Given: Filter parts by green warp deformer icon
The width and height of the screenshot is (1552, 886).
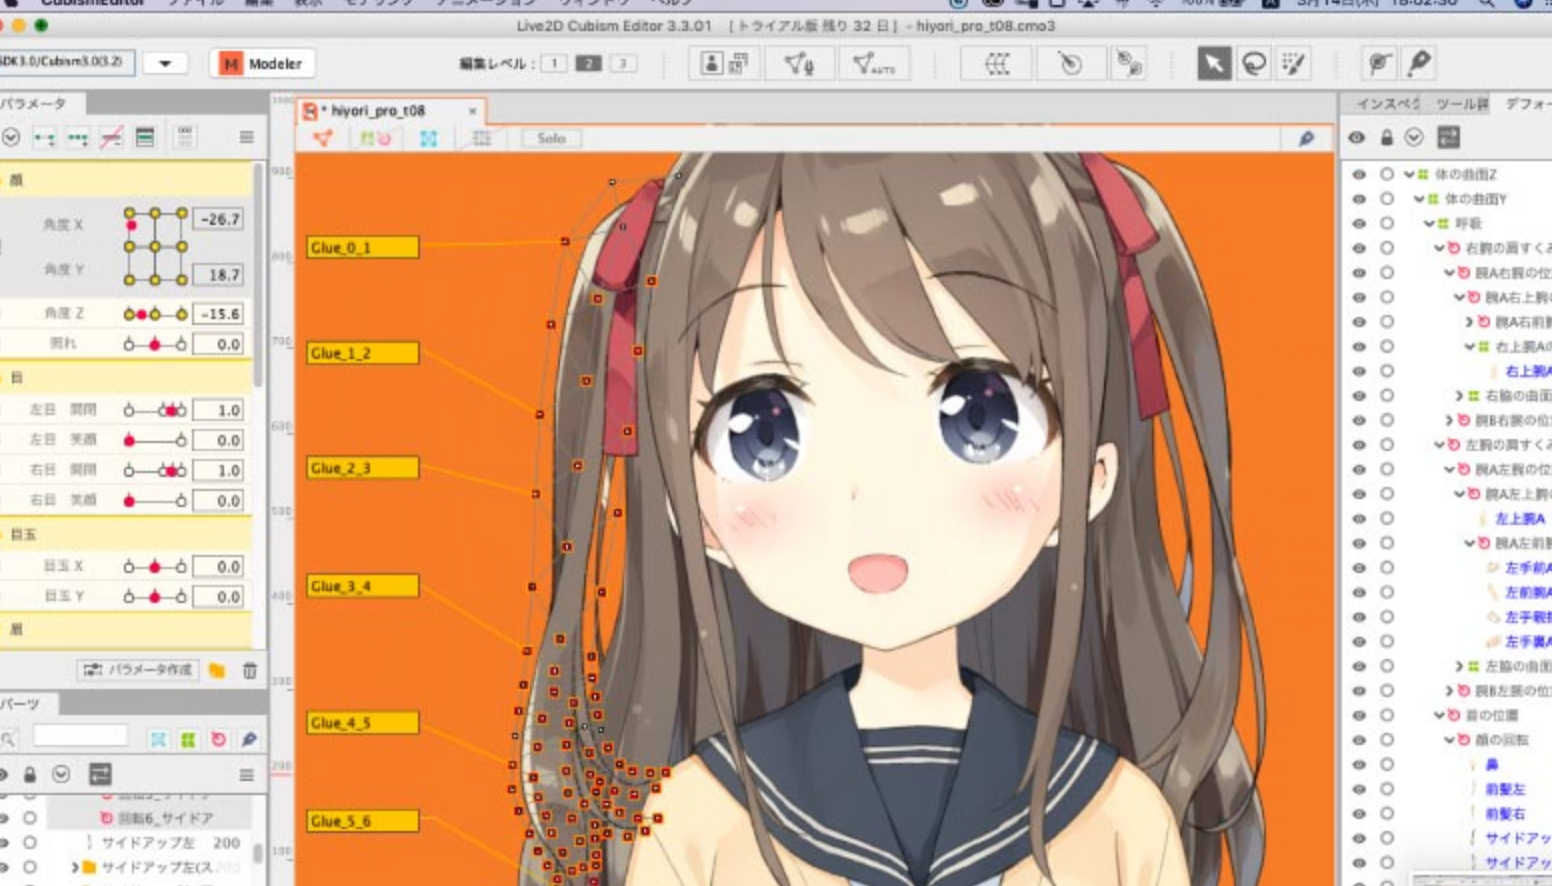Looking at the screenshot, I should point(187,739).
